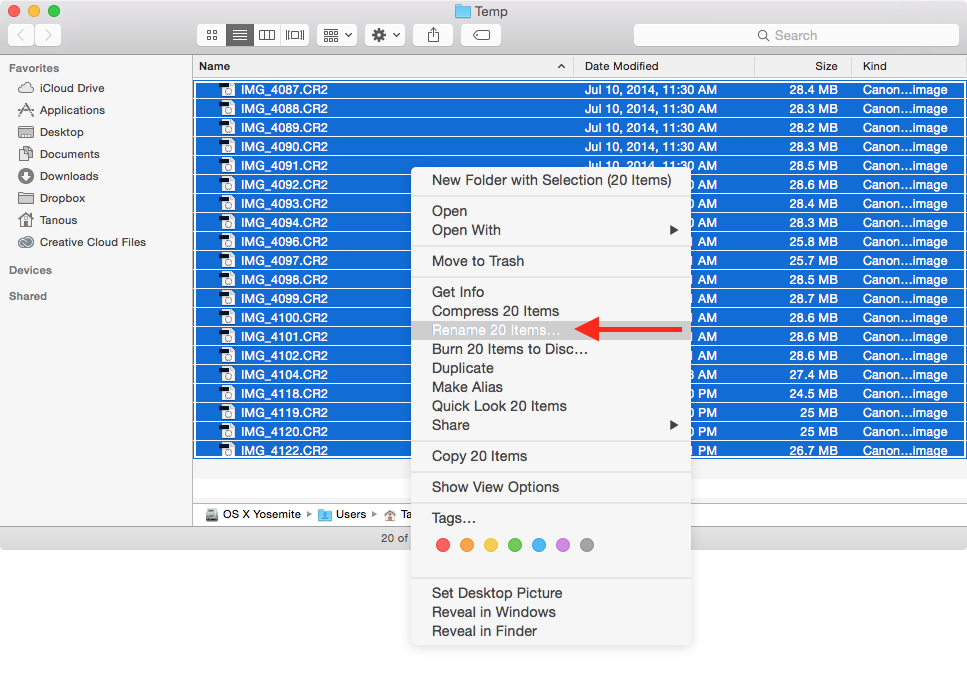
Task: Click the Temp folder title icon
Action: click(x=463, y=11)
